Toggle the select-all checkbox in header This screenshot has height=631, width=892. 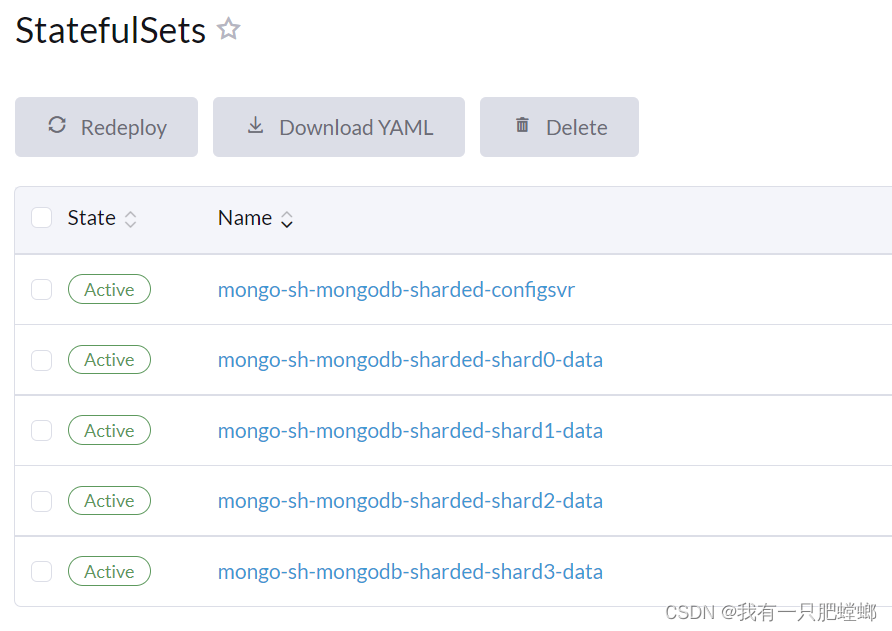[41, 218]
